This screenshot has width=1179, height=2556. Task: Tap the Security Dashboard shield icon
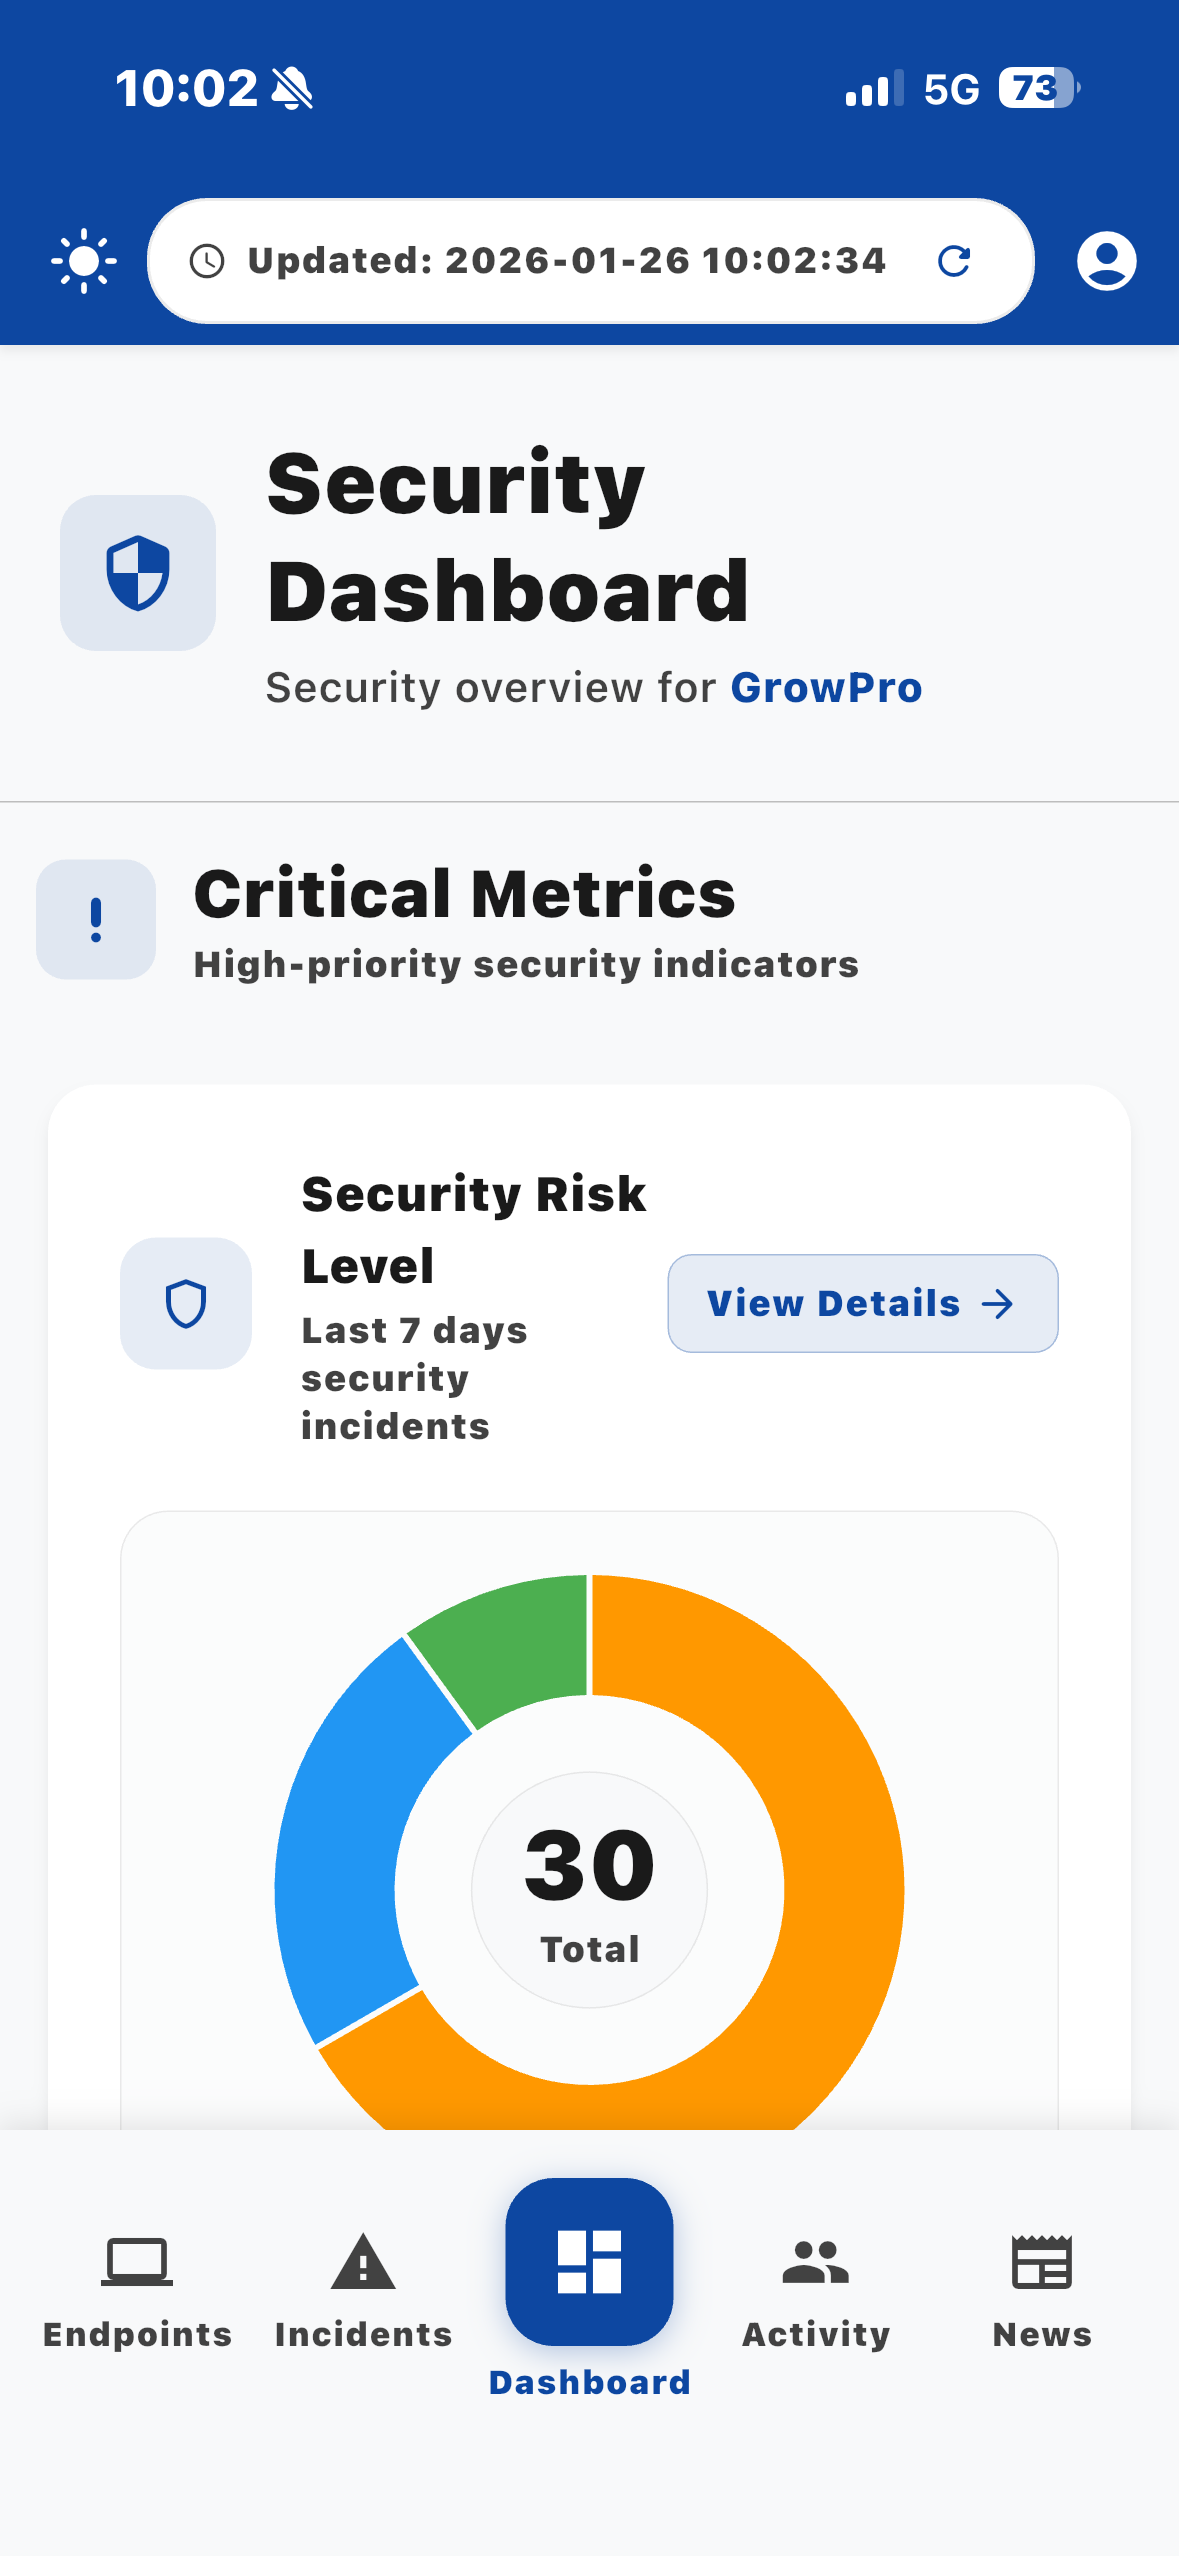pos(138,573)
